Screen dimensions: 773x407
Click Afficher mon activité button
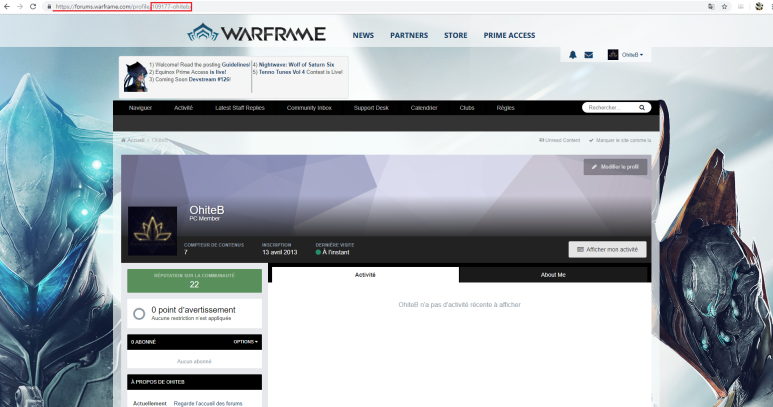607,249
